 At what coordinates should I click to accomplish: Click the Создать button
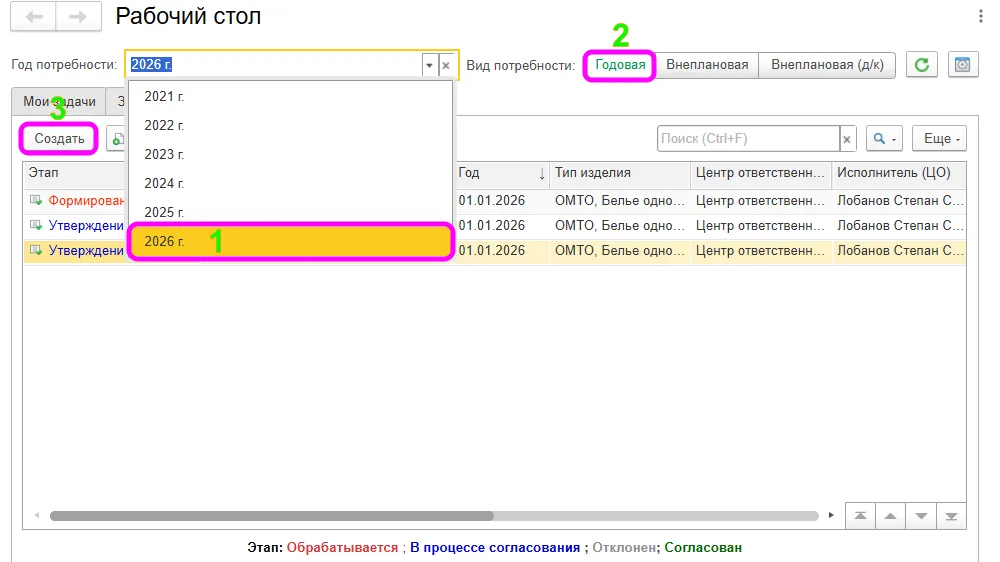(59, 138)
